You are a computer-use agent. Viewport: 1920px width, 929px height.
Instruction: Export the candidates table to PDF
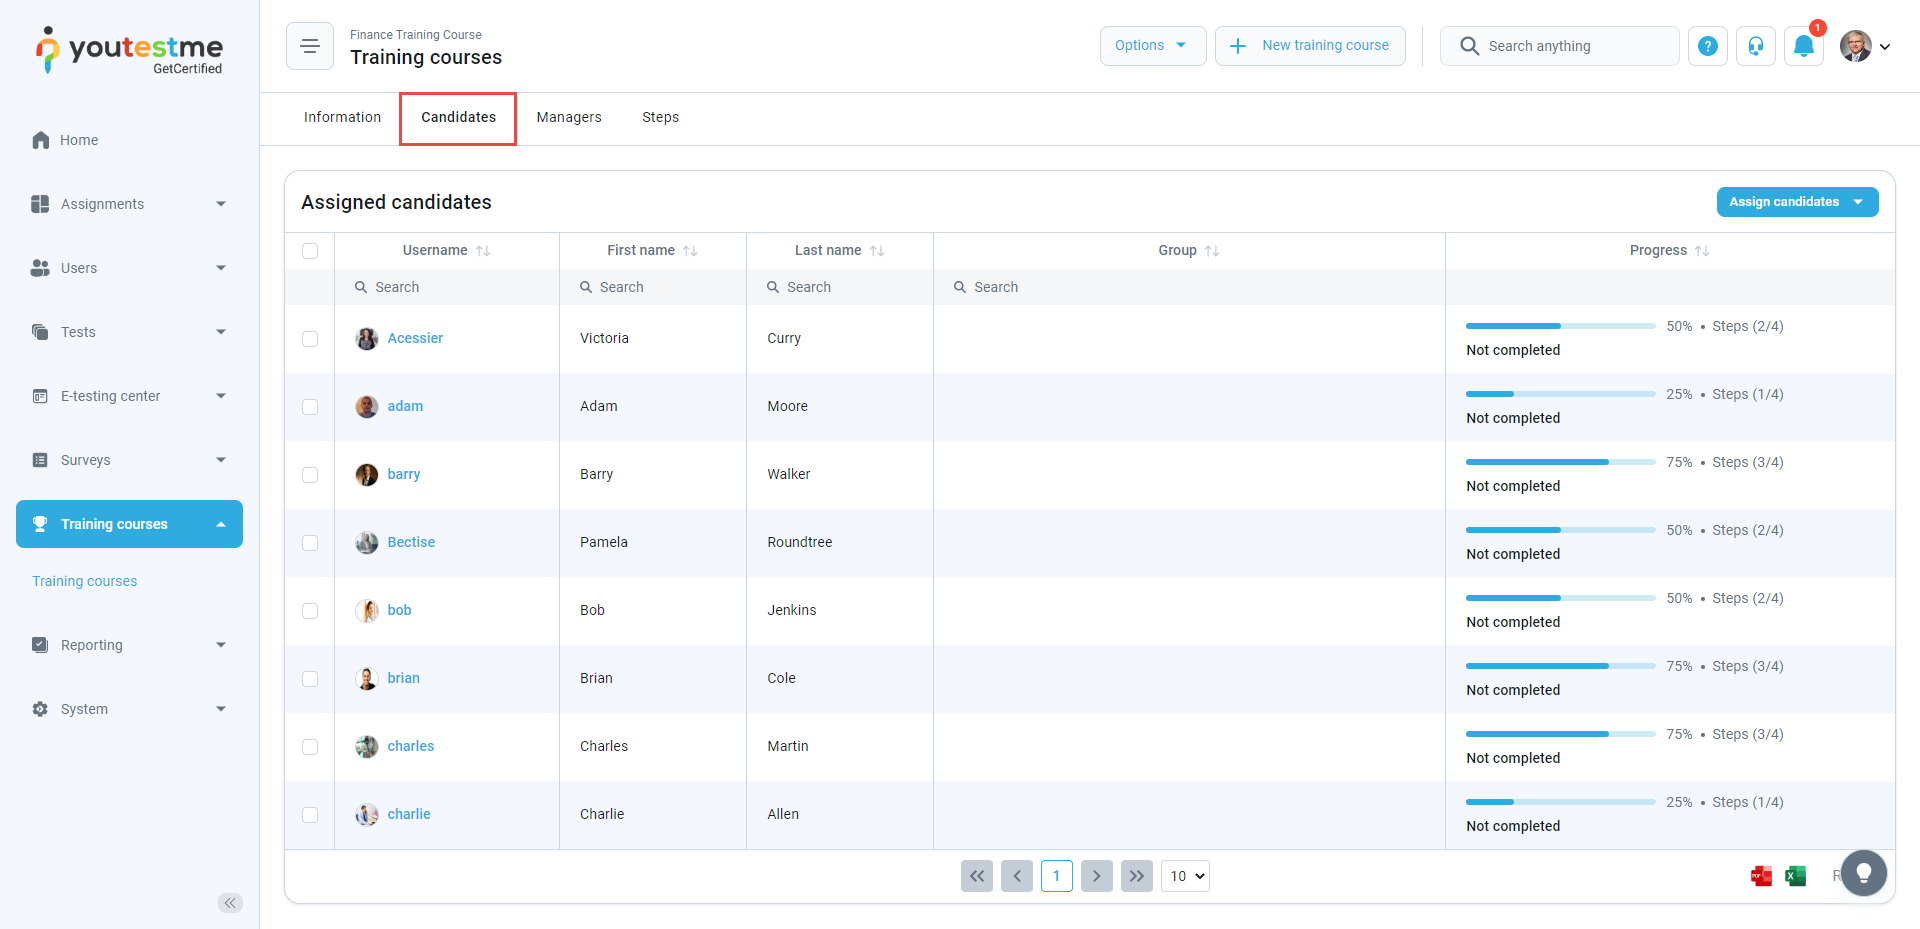coord(1761,876)
